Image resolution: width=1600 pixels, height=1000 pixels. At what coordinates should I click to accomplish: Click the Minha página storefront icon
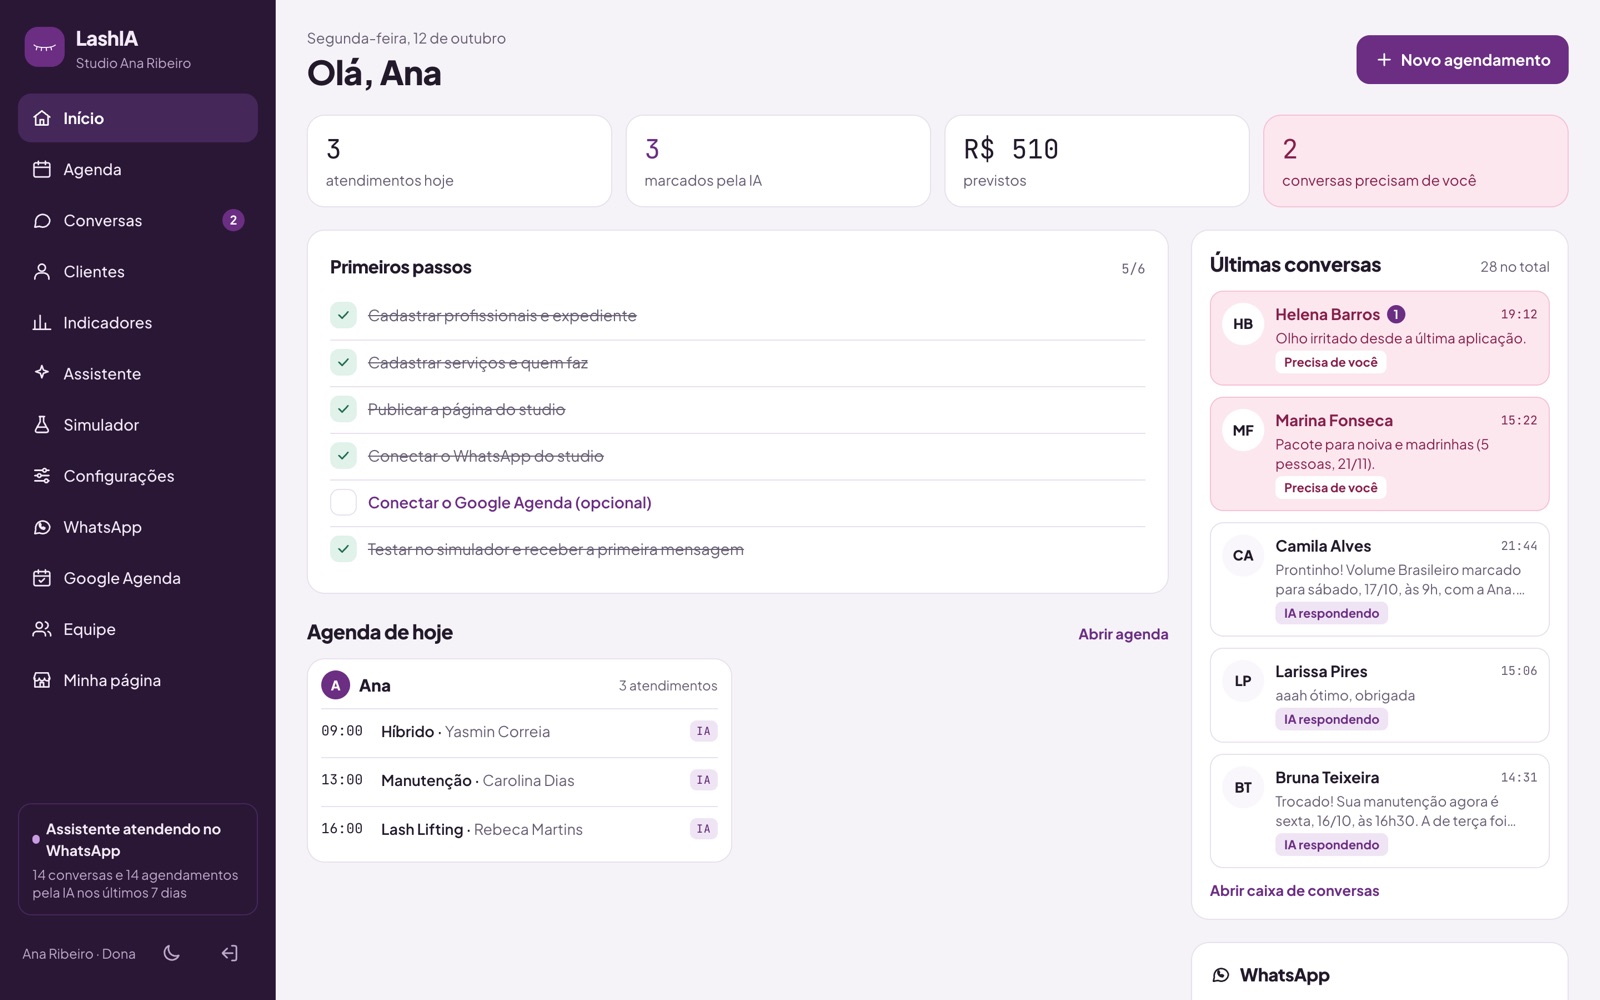(42, 680)
